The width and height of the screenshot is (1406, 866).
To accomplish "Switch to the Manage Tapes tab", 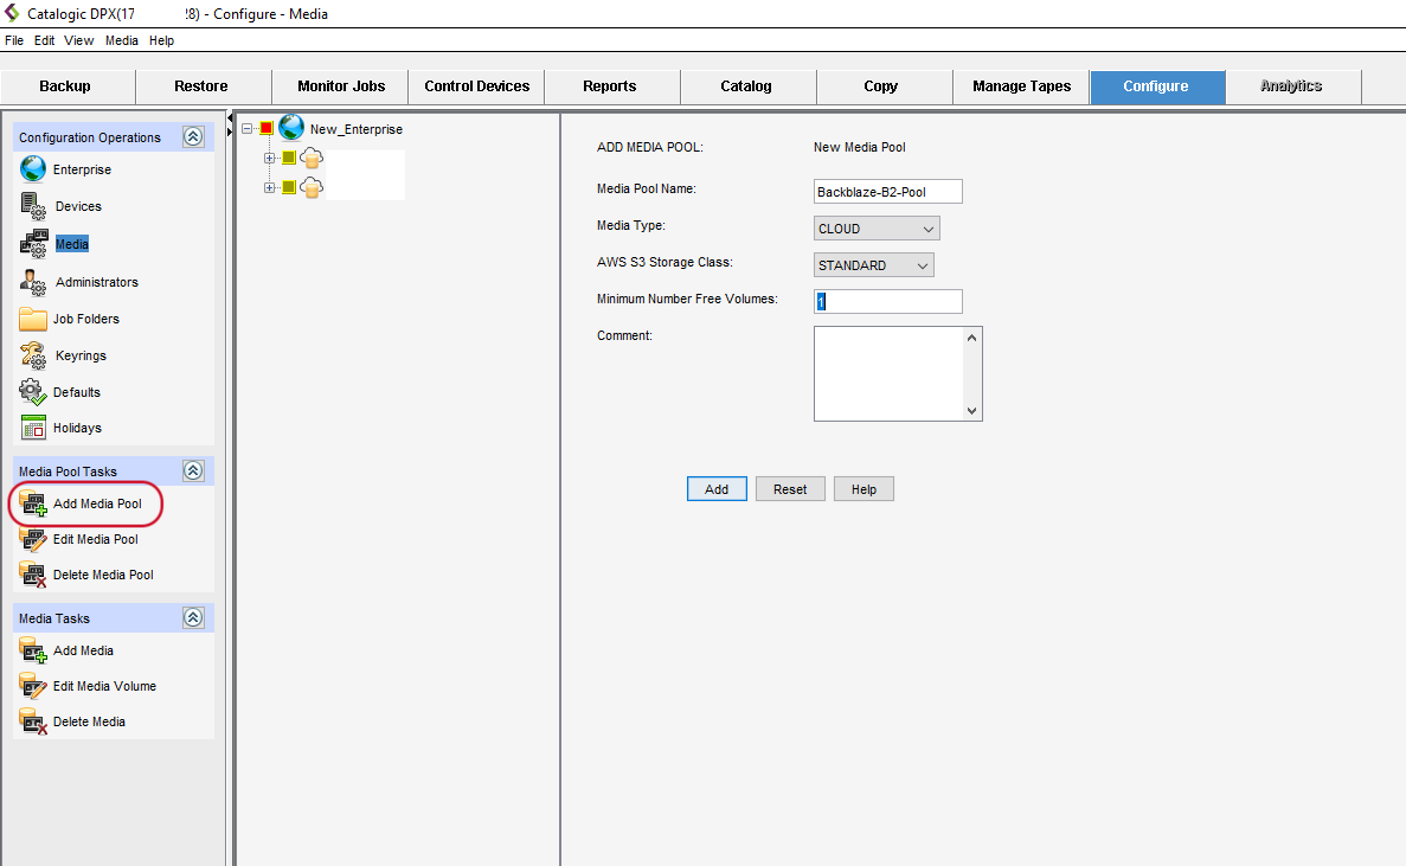I will click(1021, 86).
